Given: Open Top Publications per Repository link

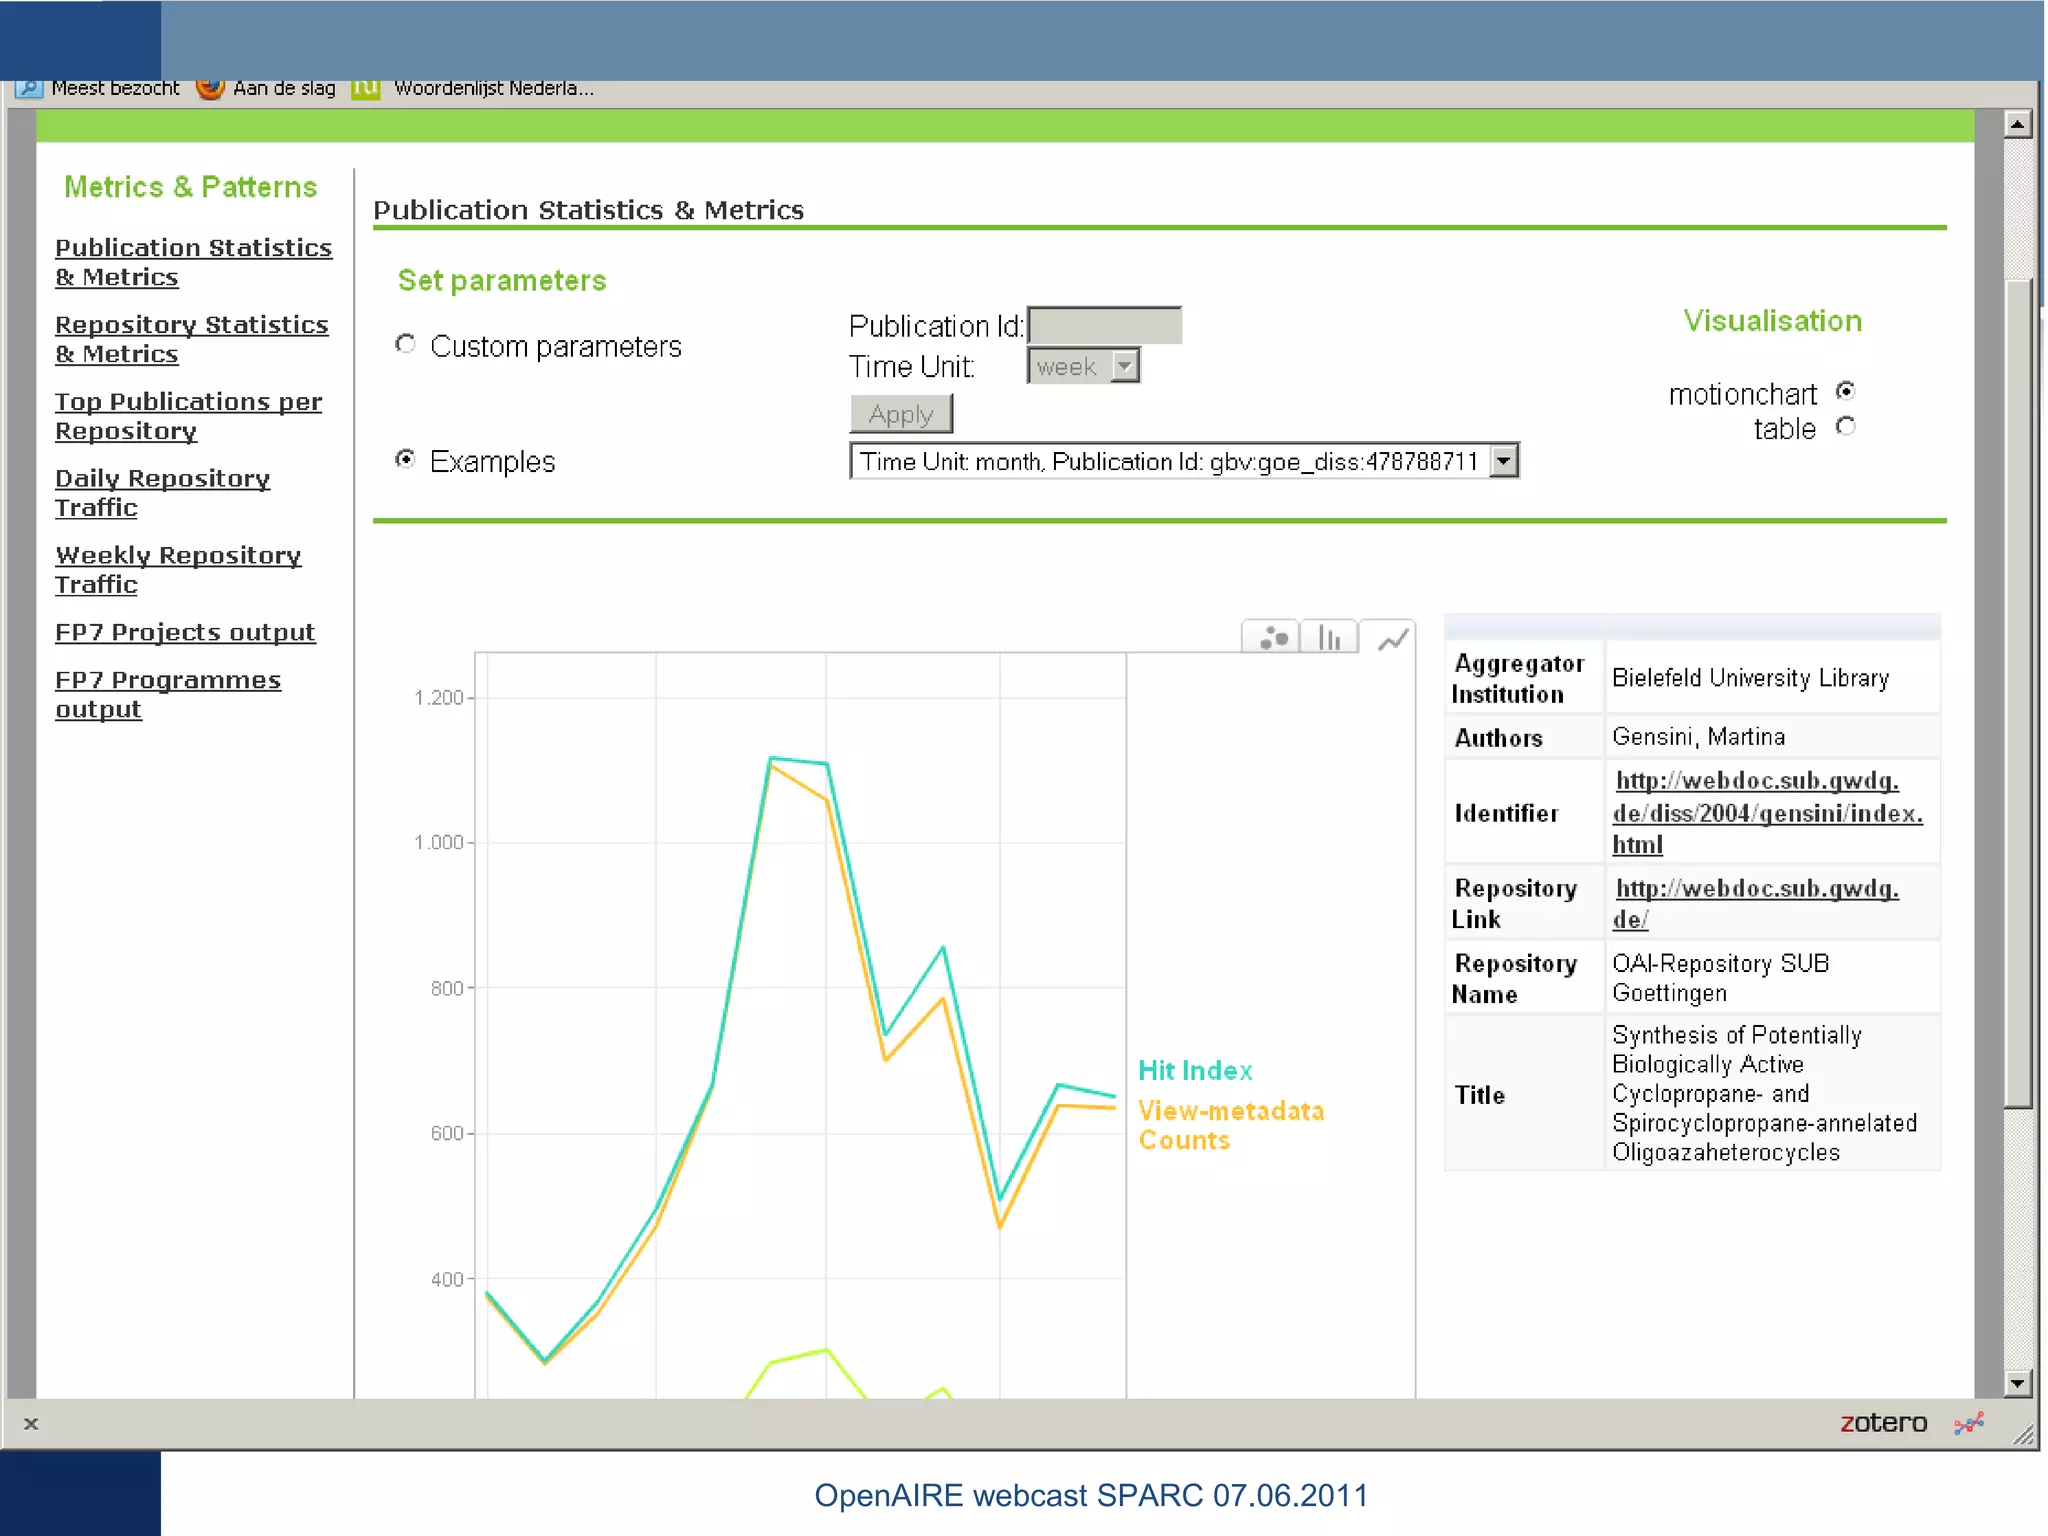Looking at the screenshot, I should tap(188, 416).
